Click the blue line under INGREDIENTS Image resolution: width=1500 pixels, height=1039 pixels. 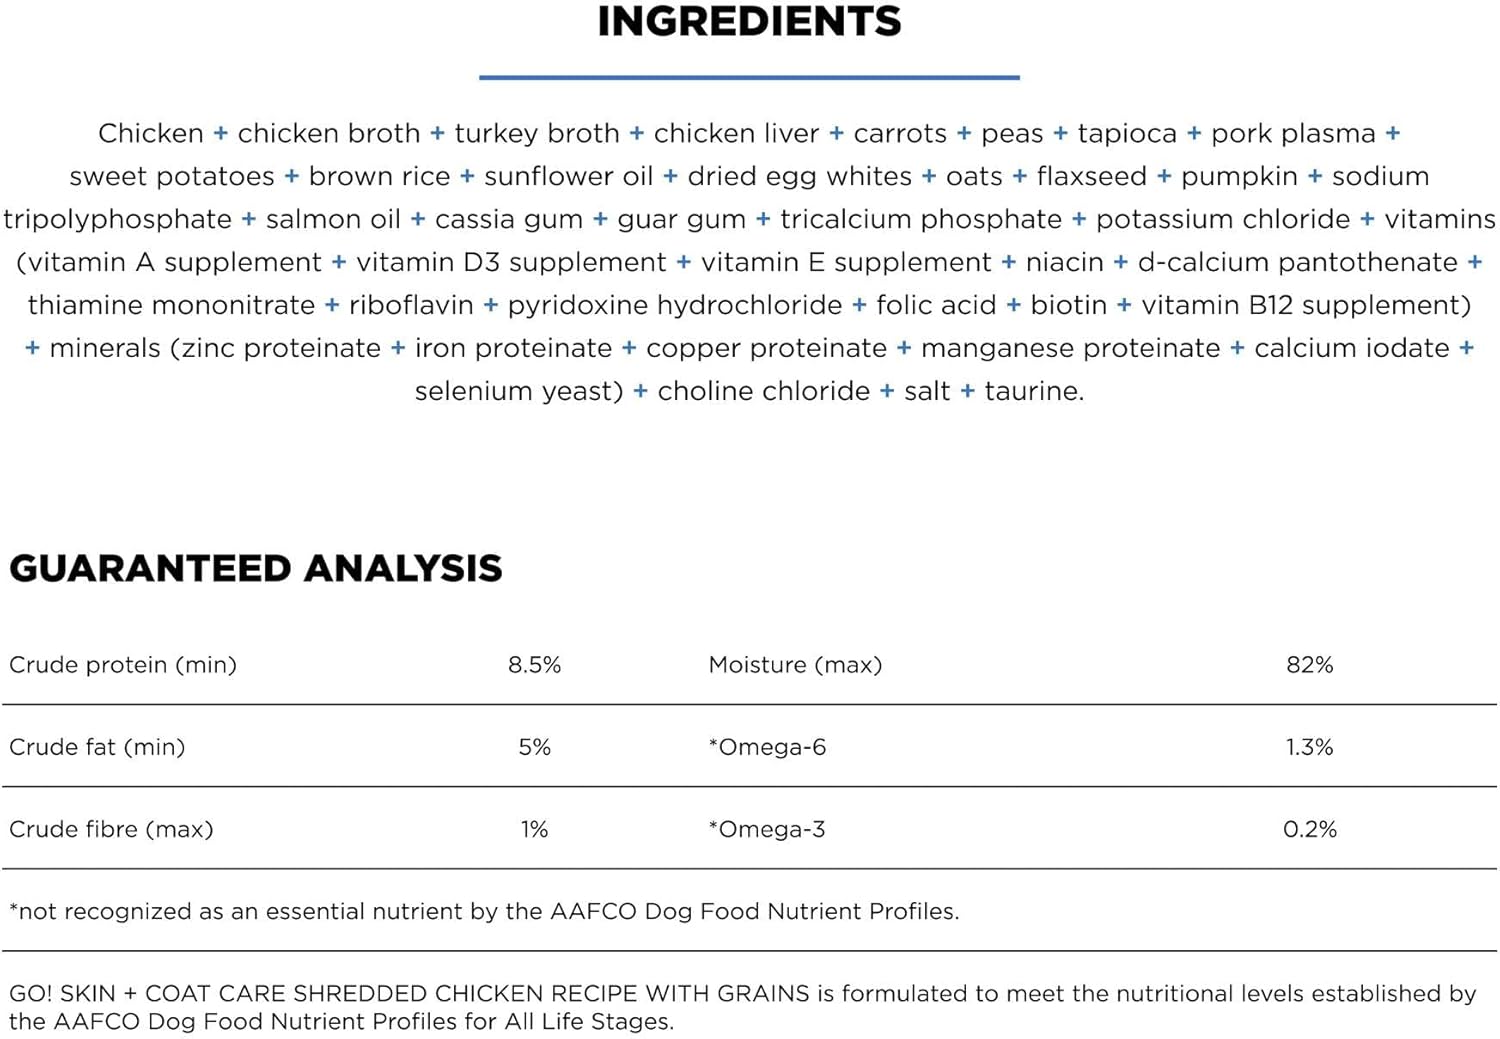click(x=749, y=77)
